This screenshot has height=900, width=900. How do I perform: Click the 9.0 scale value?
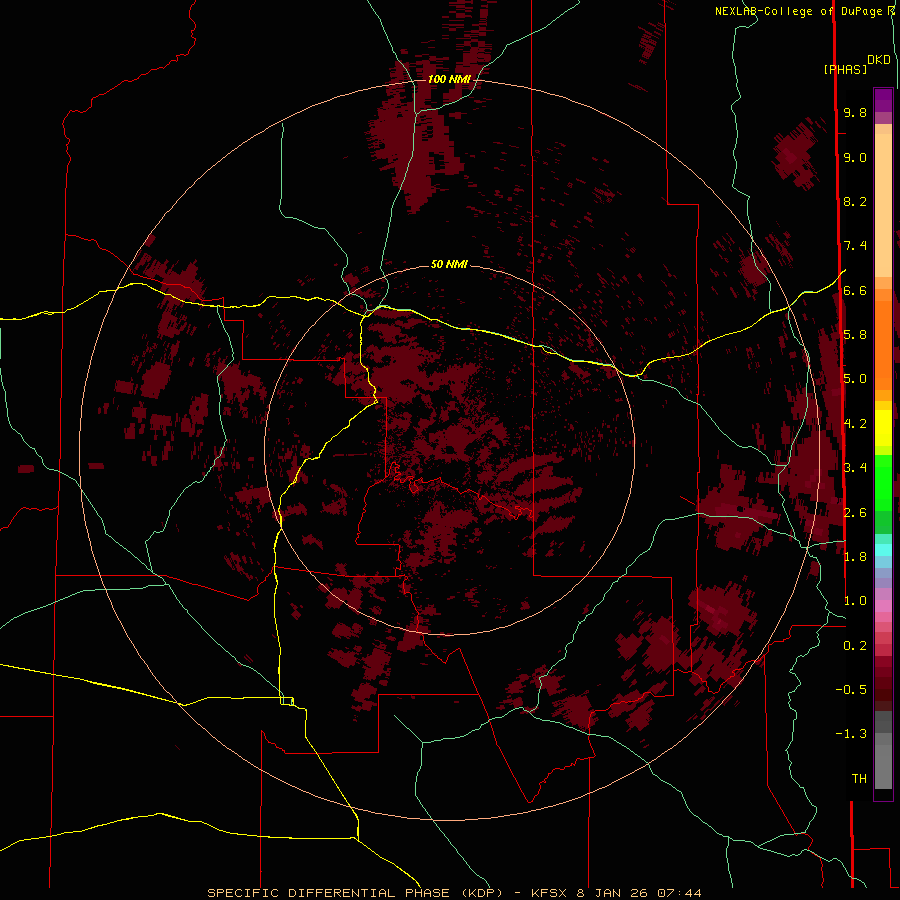(x=855, y=157)
